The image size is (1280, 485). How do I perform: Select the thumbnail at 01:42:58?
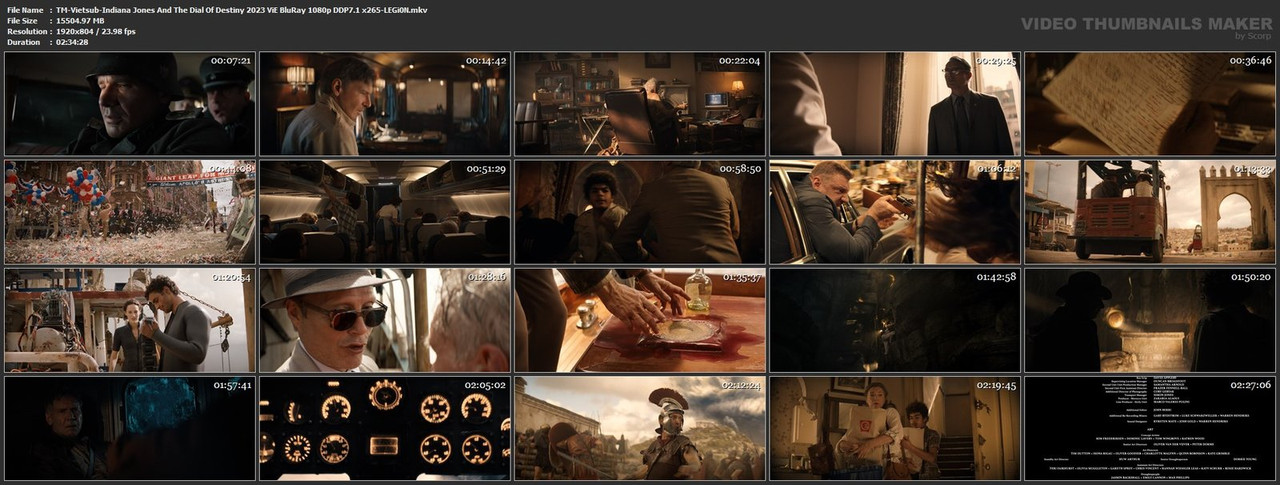895,320
